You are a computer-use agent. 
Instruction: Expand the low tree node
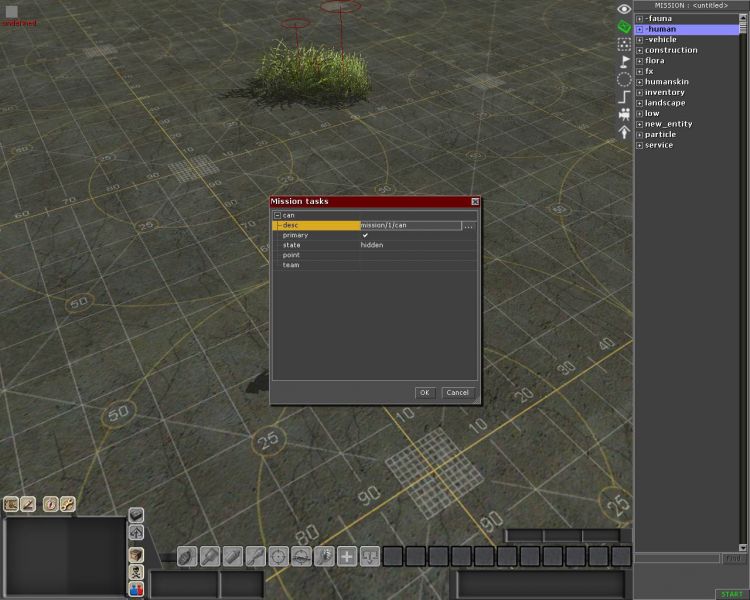pyautogui.click(x=640, y=113)
